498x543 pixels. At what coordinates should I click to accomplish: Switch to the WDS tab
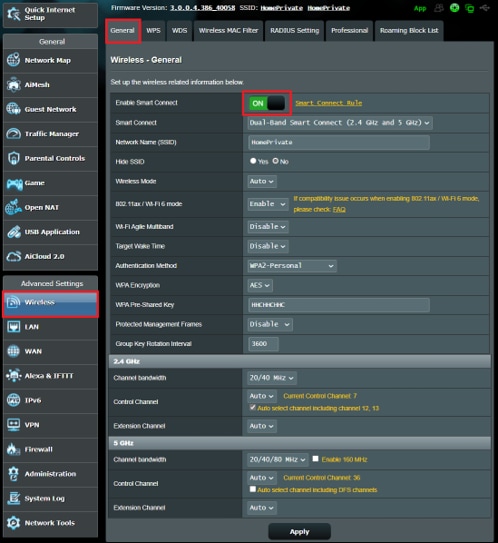click(x=179, y=31)
